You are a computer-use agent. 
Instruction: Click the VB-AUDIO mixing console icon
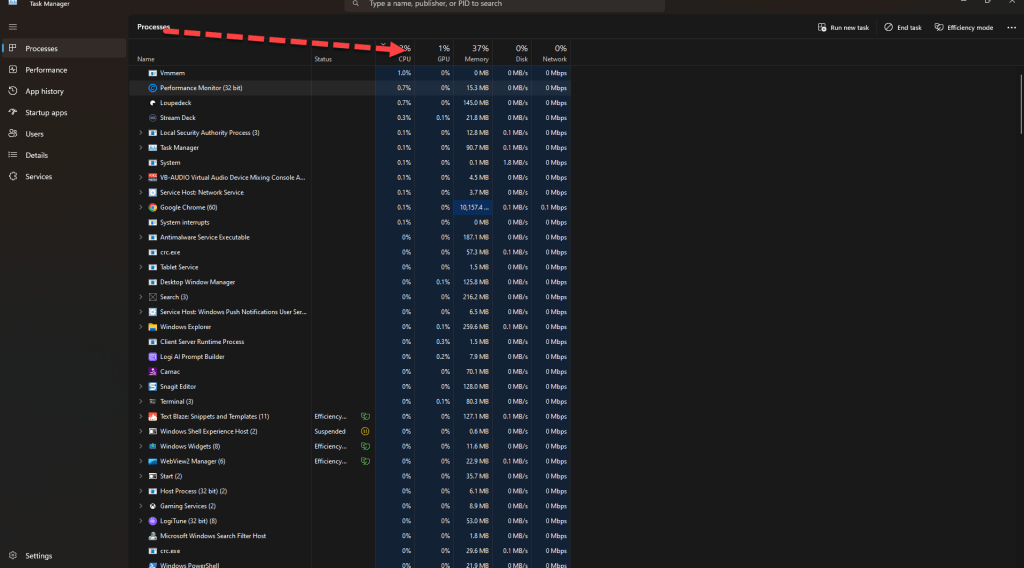coord(152,178)
